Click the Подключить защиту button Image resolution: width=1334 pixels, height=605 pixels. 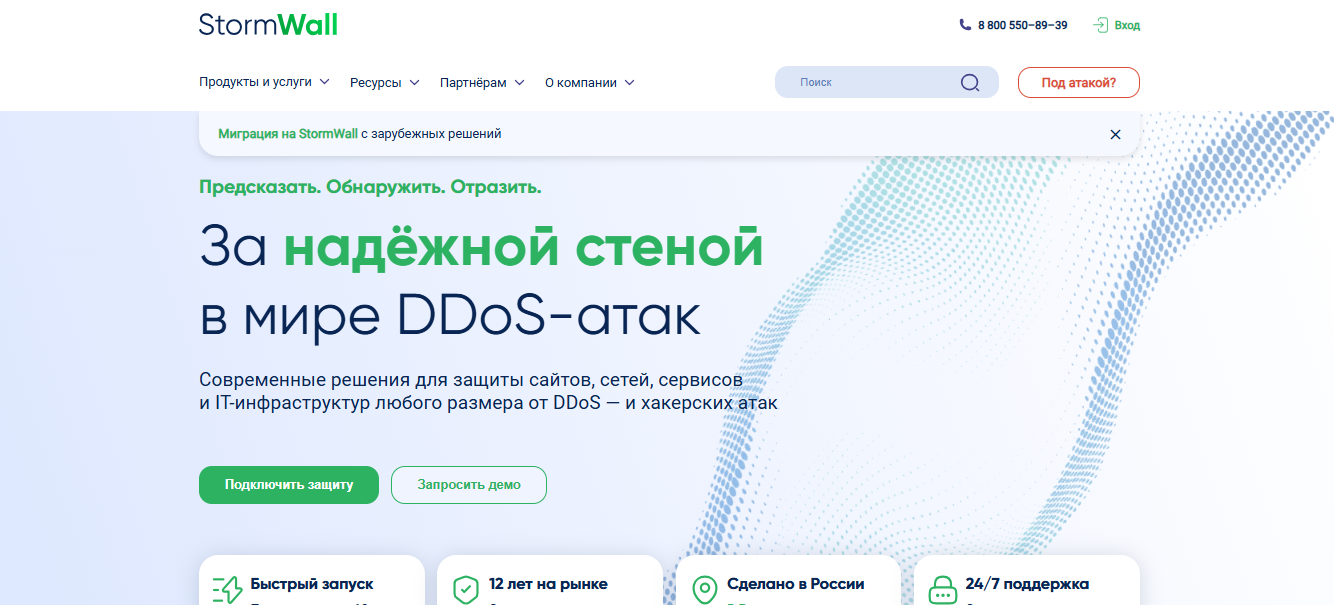(289, 485)
